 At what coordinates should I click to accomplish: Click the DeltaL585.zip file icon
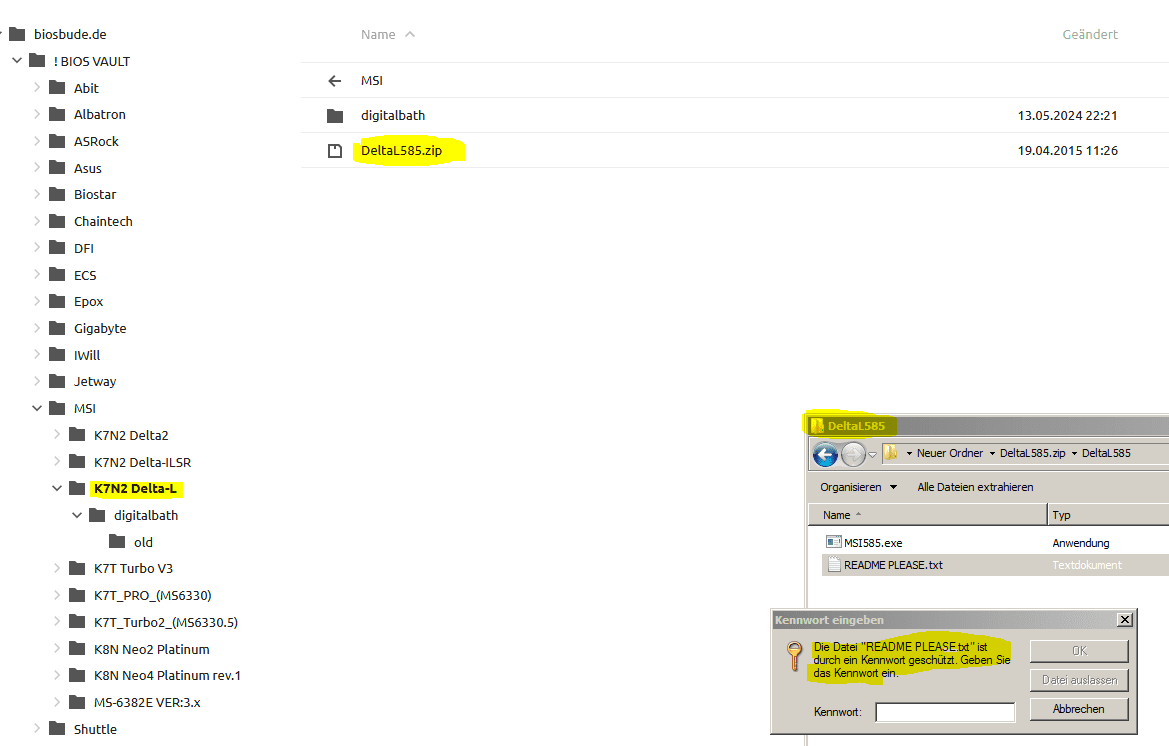[335, 151]
